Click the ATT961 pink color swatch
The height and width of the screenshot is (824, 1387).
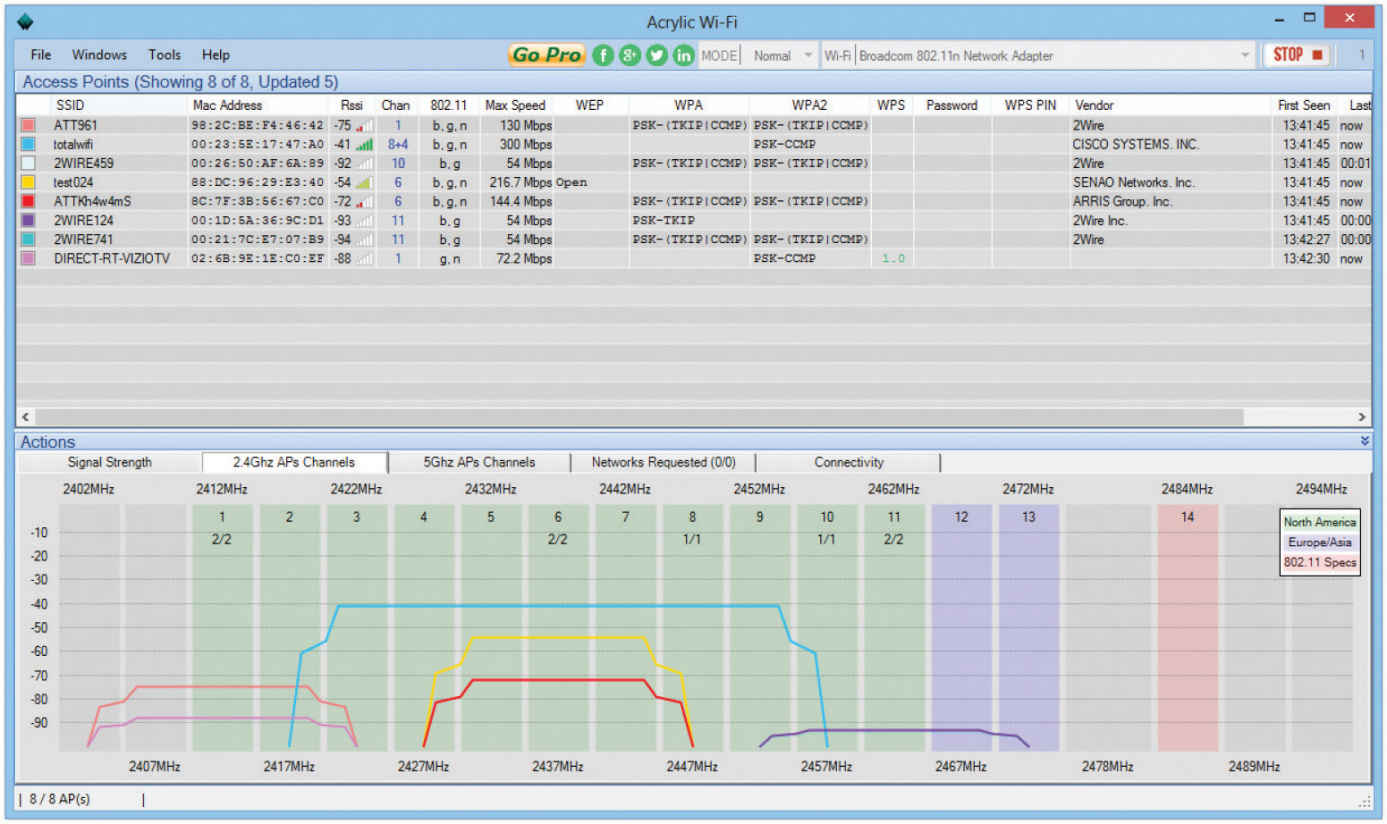pos(28,125)
